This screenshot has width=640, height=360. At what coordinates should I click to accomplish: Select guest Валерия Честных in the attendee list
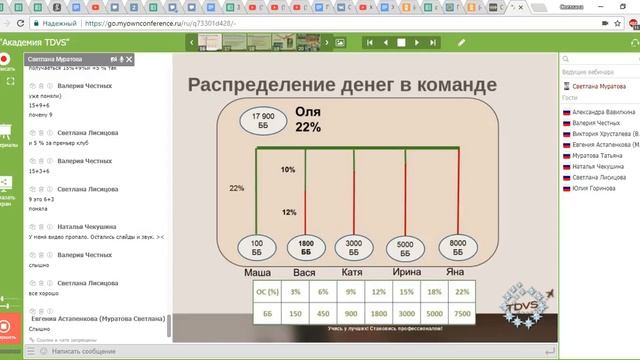pyautogui.click(x=596, y=123)
